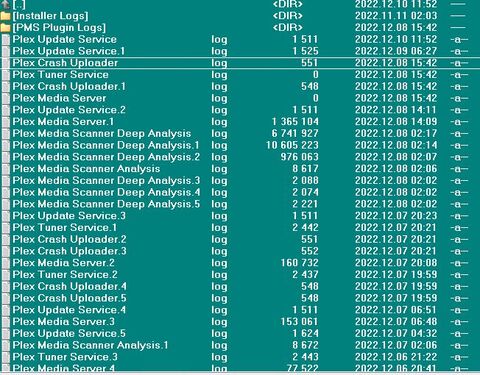Select file name Plex Media Server.1
This screenshot has width=480, height=375.
(x=63, y=122)
